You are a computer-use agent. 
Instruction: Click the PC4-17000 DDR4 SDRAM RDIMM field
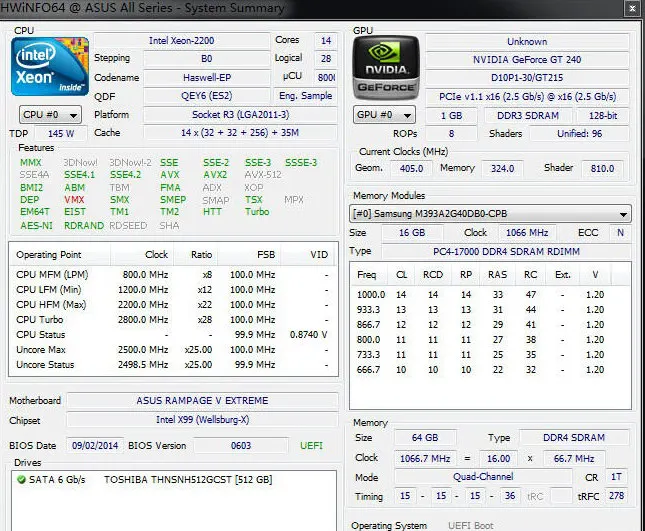506,251
